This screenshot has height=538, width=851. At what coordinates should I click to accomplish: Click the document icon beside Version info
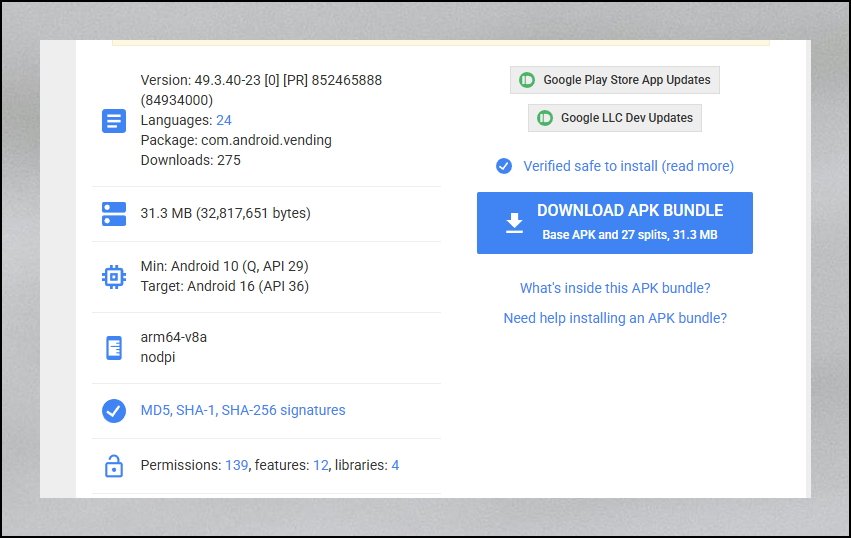pyautogui.click(x=114, y=121)
